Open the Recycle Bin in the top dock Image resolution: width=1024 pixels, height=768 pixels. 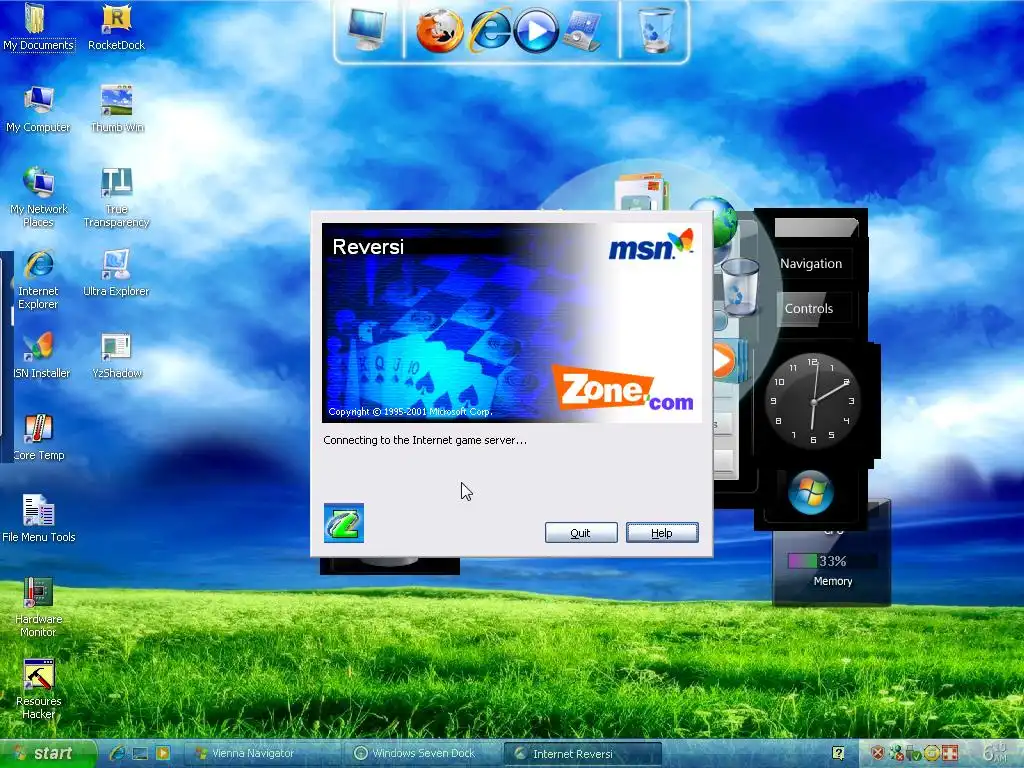[x=656, y=30]
